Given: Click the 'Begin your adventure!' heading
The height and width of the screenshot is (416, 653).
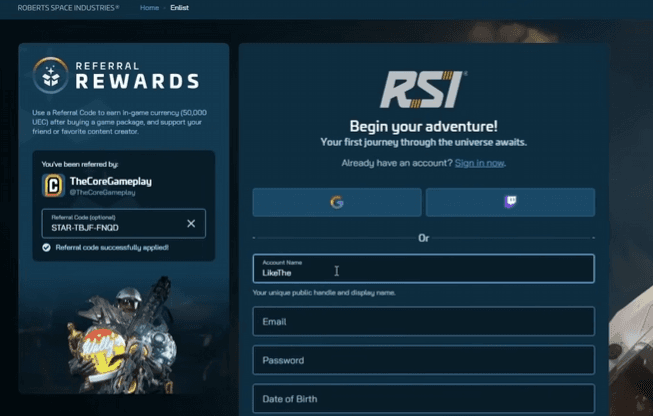Looking at the screenshot, I should pyautogui.click(x=424, y=126).
